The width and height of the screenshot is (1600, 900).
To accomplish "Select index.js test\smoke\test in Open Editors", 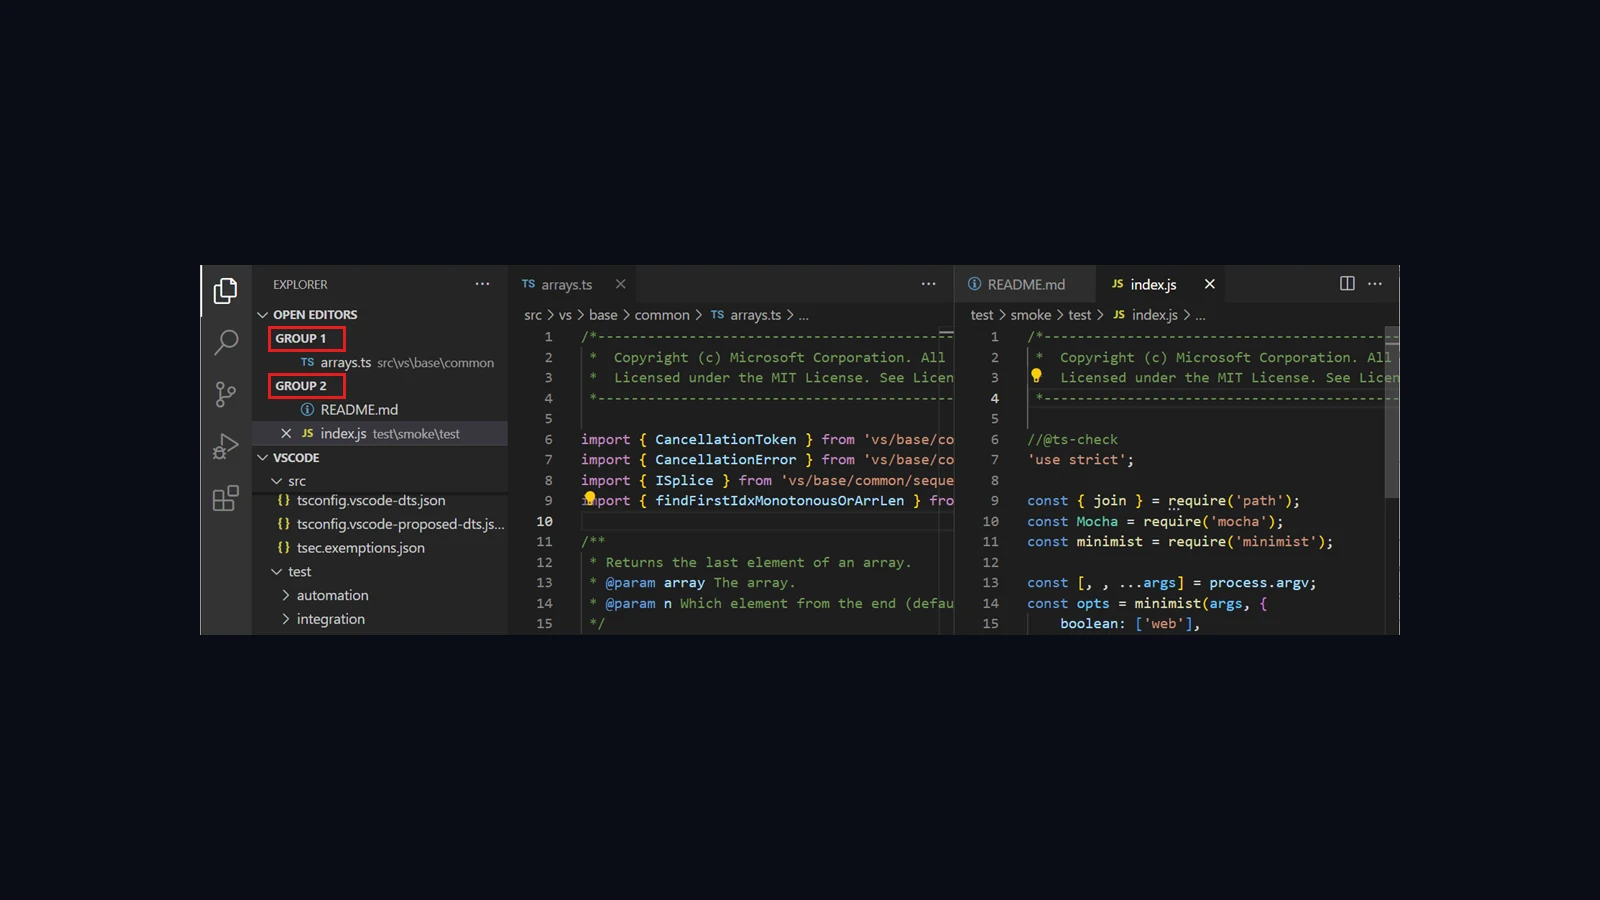I will pyautogui.click(x=380, y=433).
